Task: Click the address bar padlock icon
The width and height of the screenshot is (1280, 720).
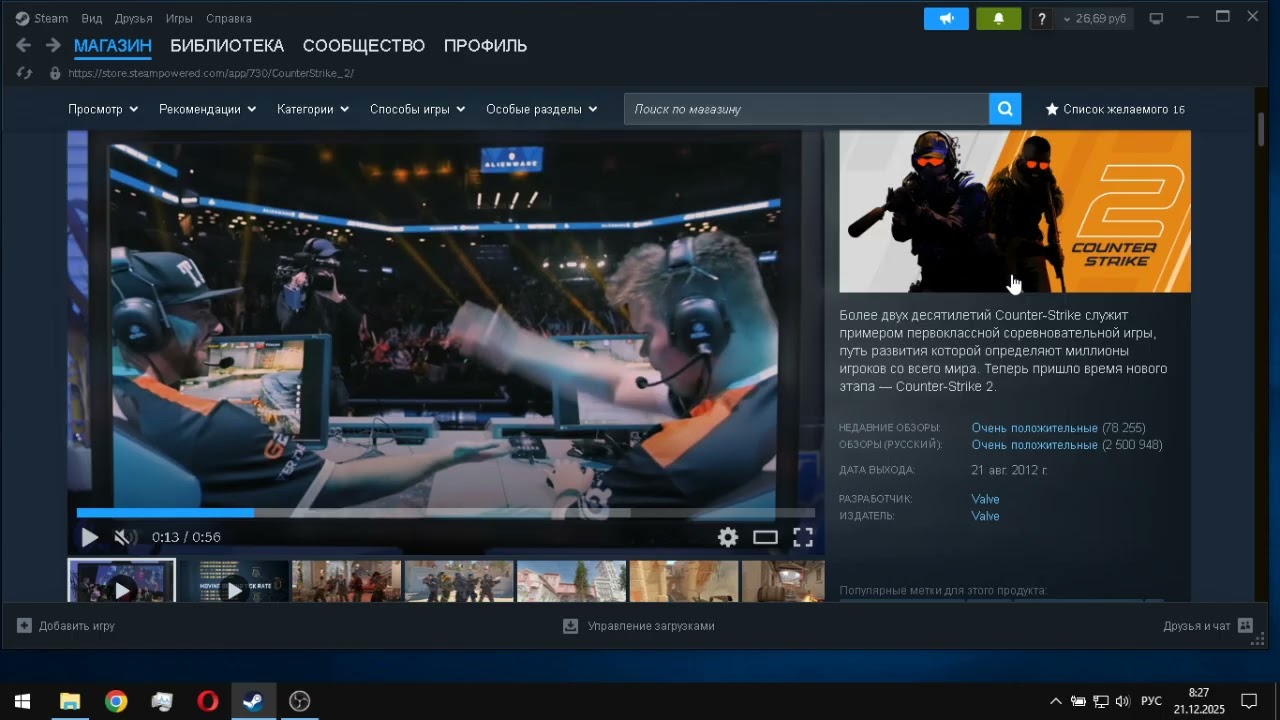Action: point(55,73)
